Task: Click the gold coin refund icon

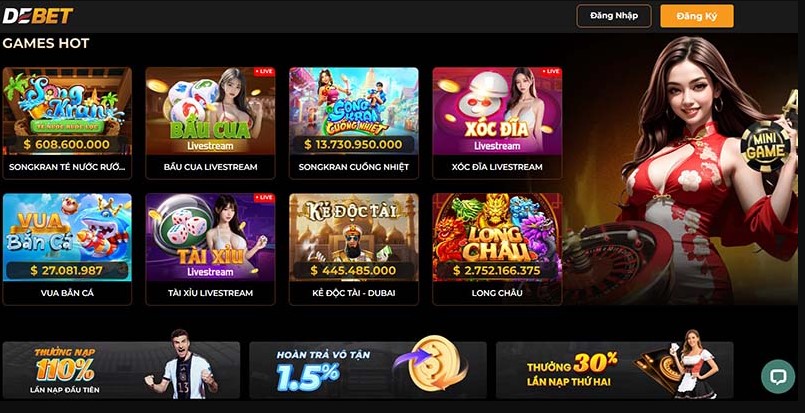Action: 435,363
